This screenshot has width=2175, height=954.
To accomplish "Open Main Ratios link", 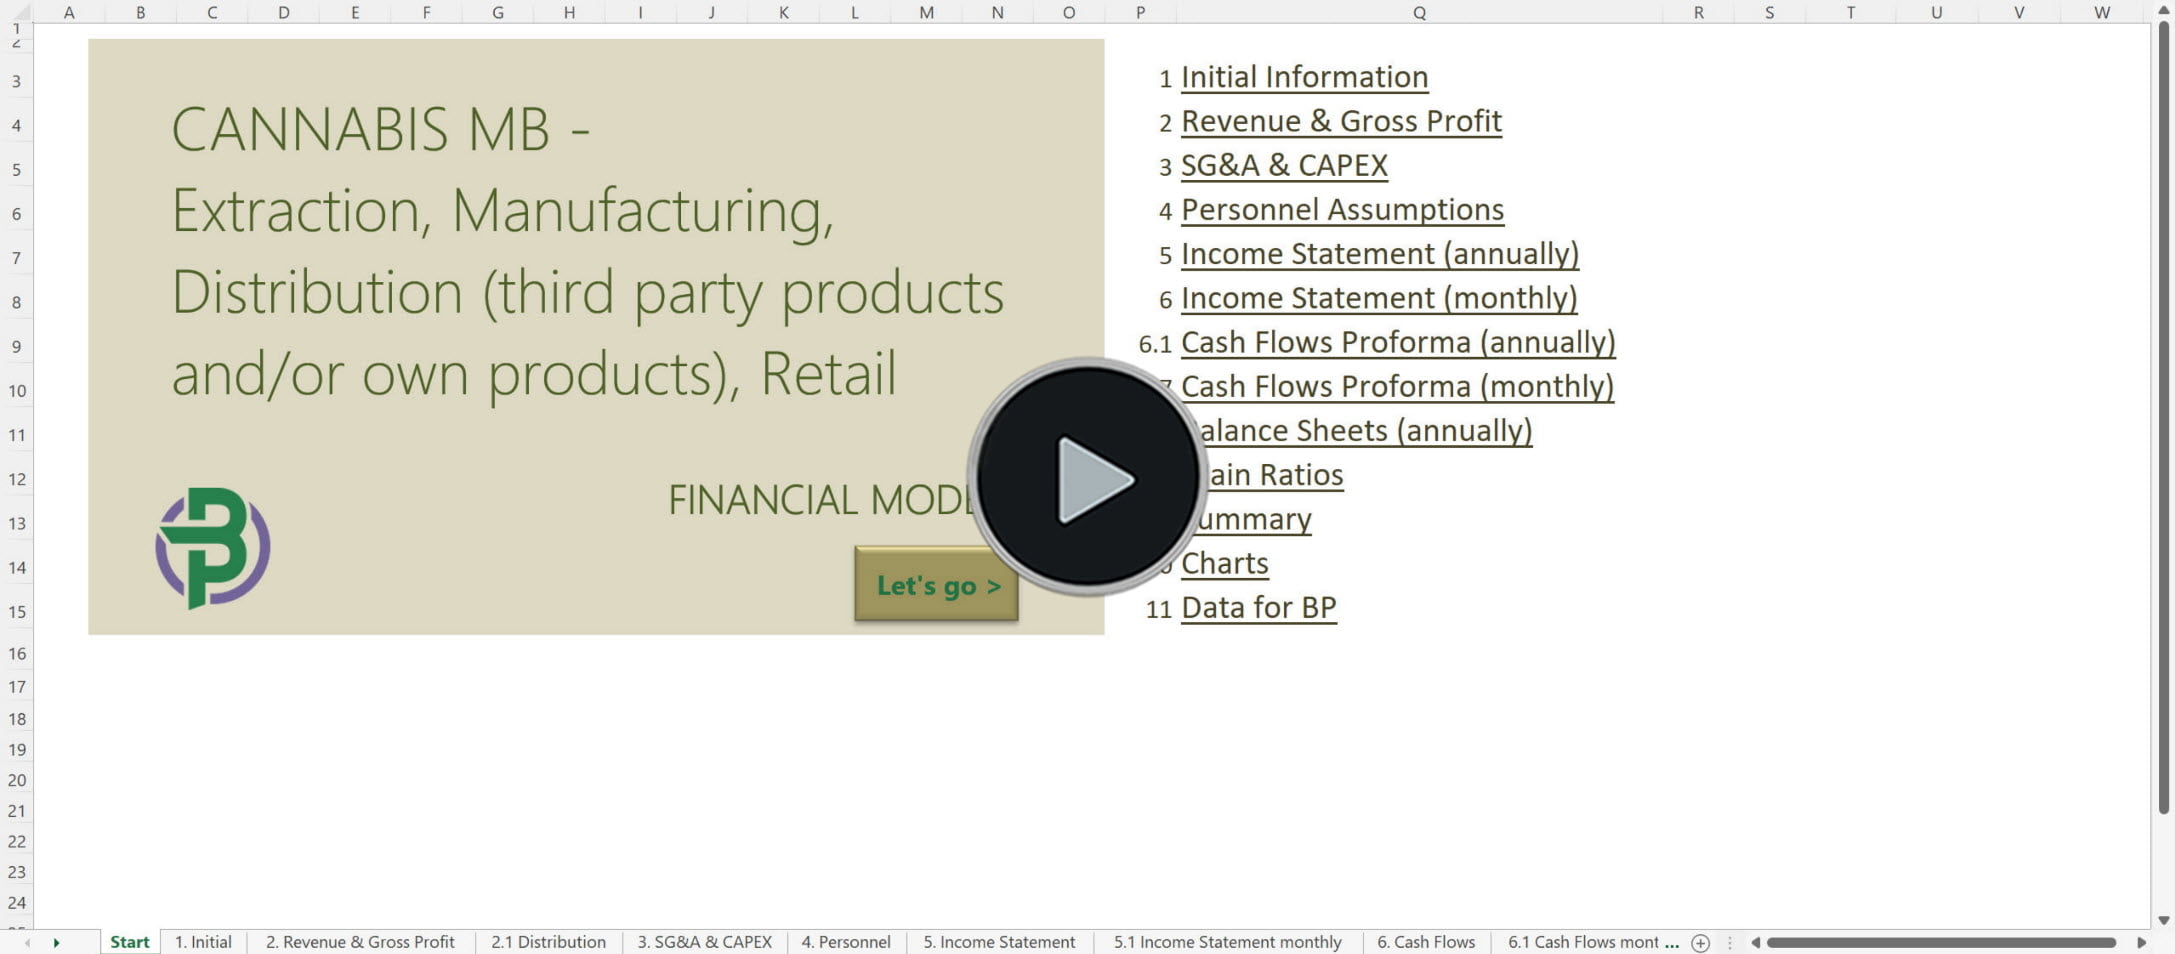I will [1273, 475].
